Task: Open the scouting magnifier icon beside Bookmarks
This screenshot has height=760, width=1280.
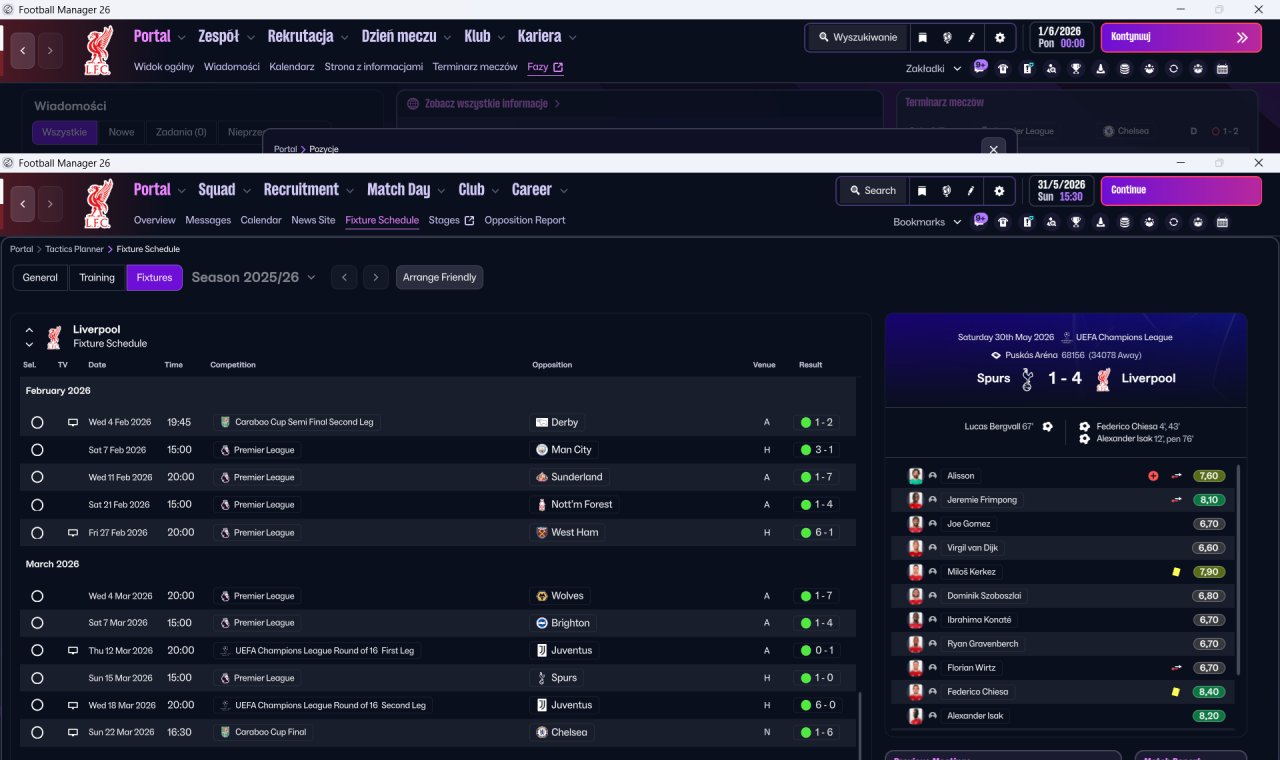Action: [x=1051, y=222]
